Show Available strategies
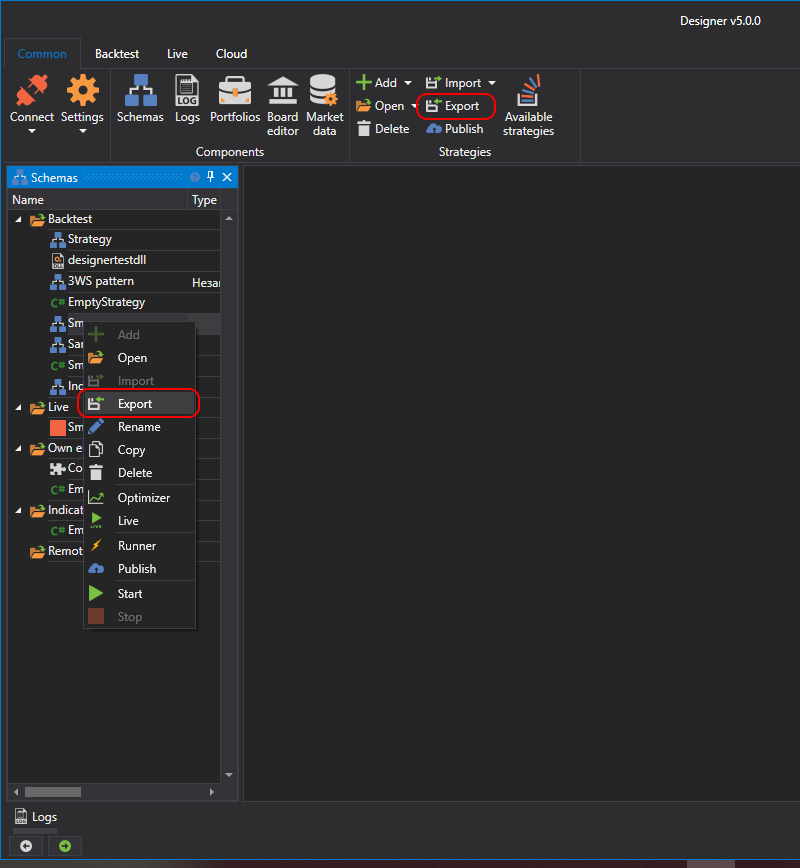 [528, 106]
